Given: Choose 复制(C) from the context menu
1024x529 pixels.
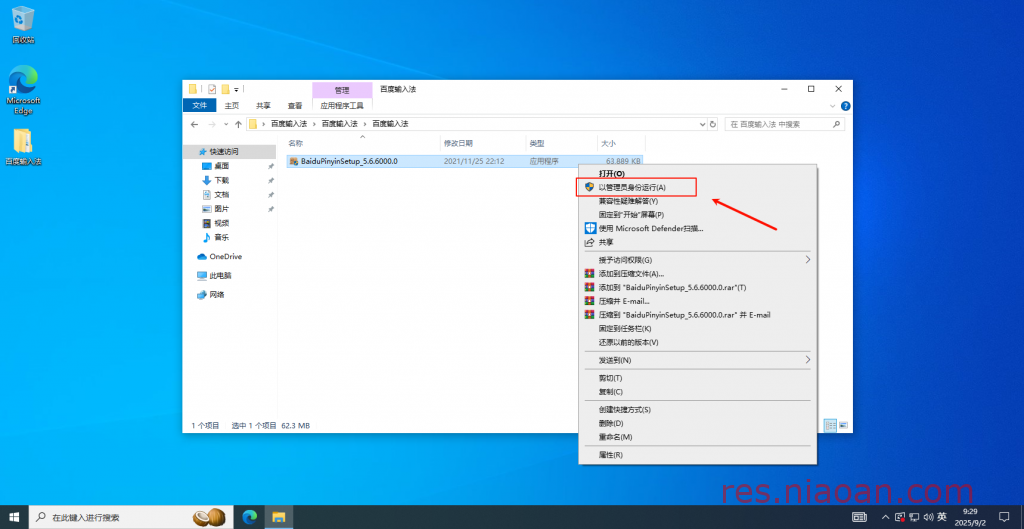Looking at the screenshot, I should (697, 392).
